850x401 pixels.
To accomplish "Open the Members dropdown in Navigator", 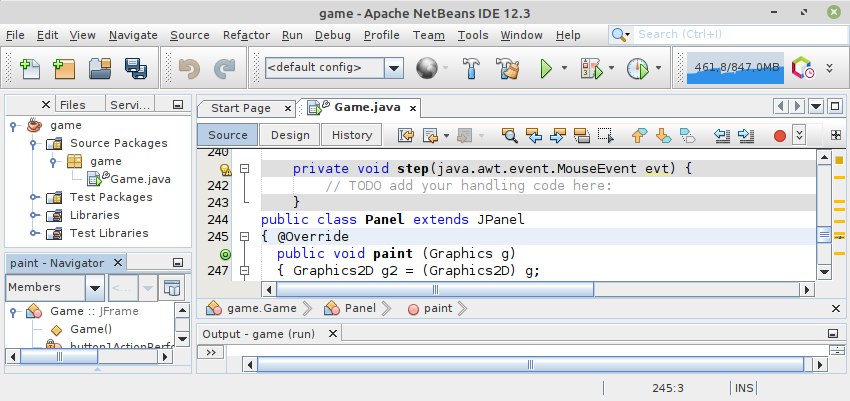I will pos(94,288).
